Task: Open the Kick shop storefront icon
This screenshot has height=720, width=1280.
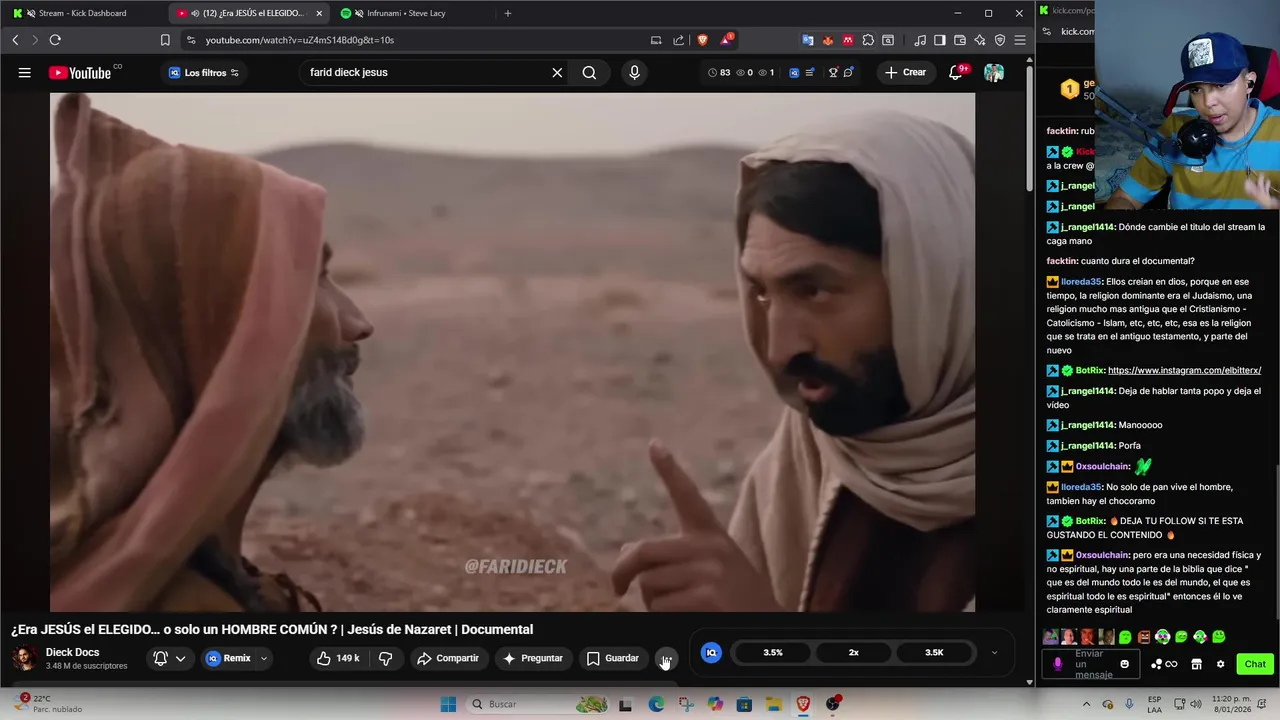Action: coord(1196,664)
